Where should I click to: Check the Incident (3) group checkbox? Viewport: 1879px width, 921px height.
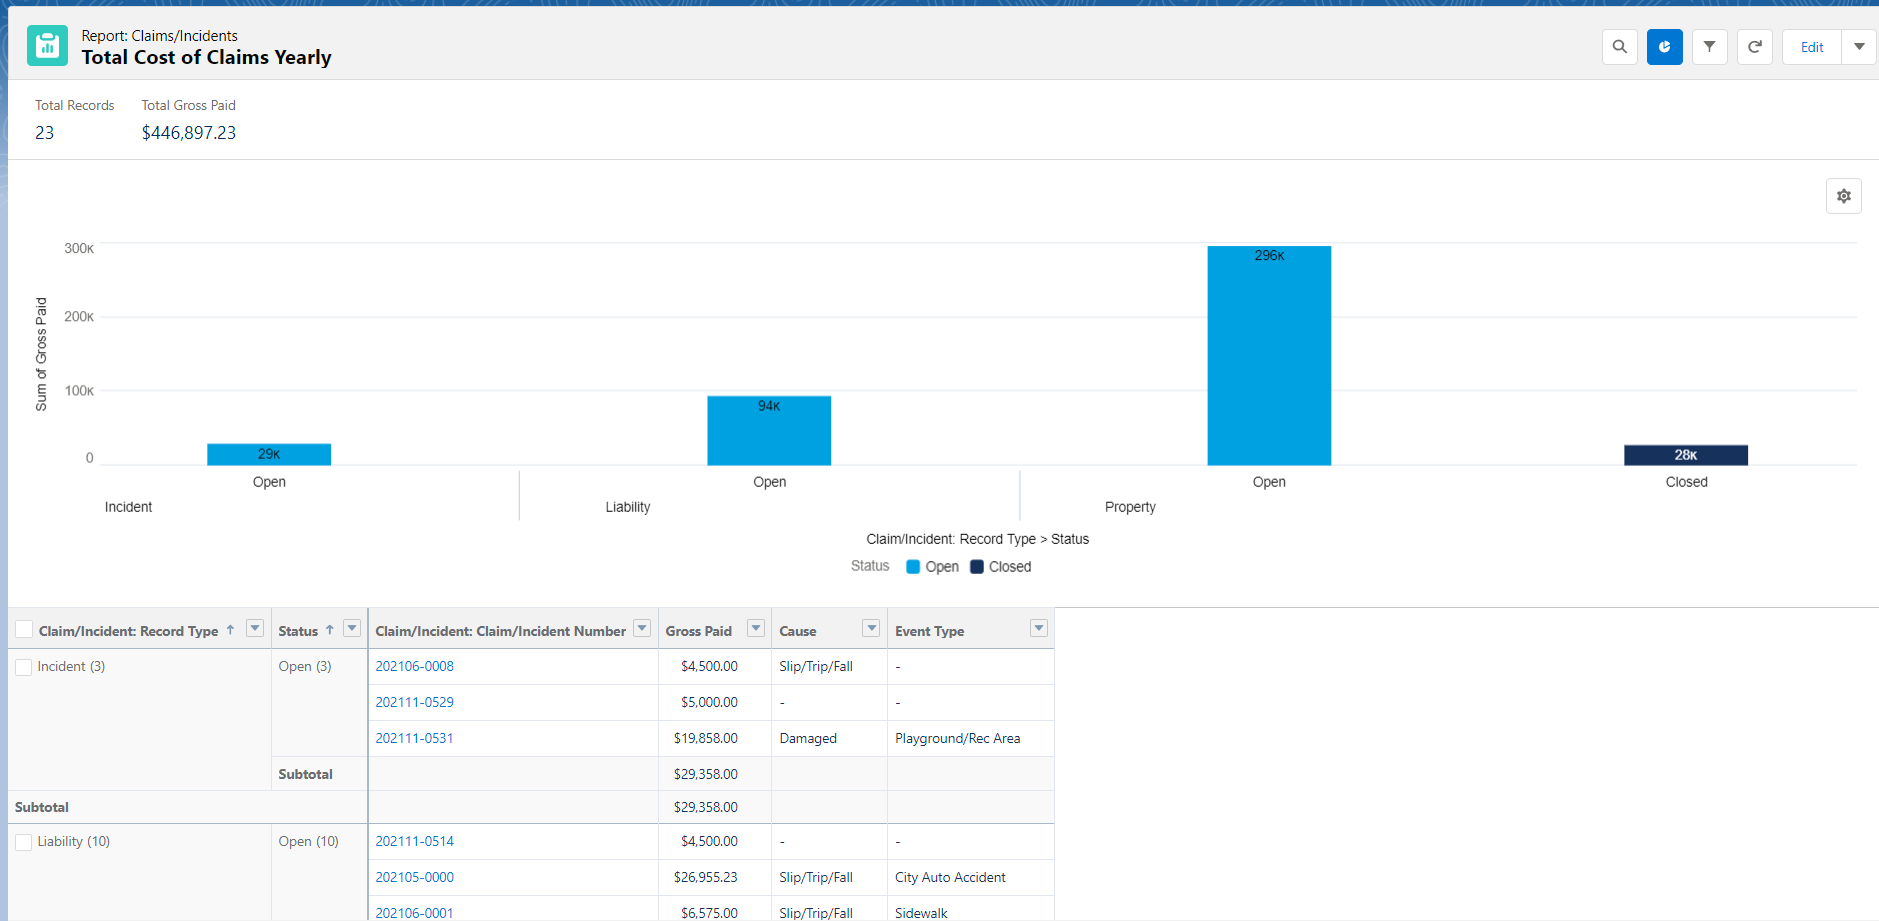coord(24,667)
